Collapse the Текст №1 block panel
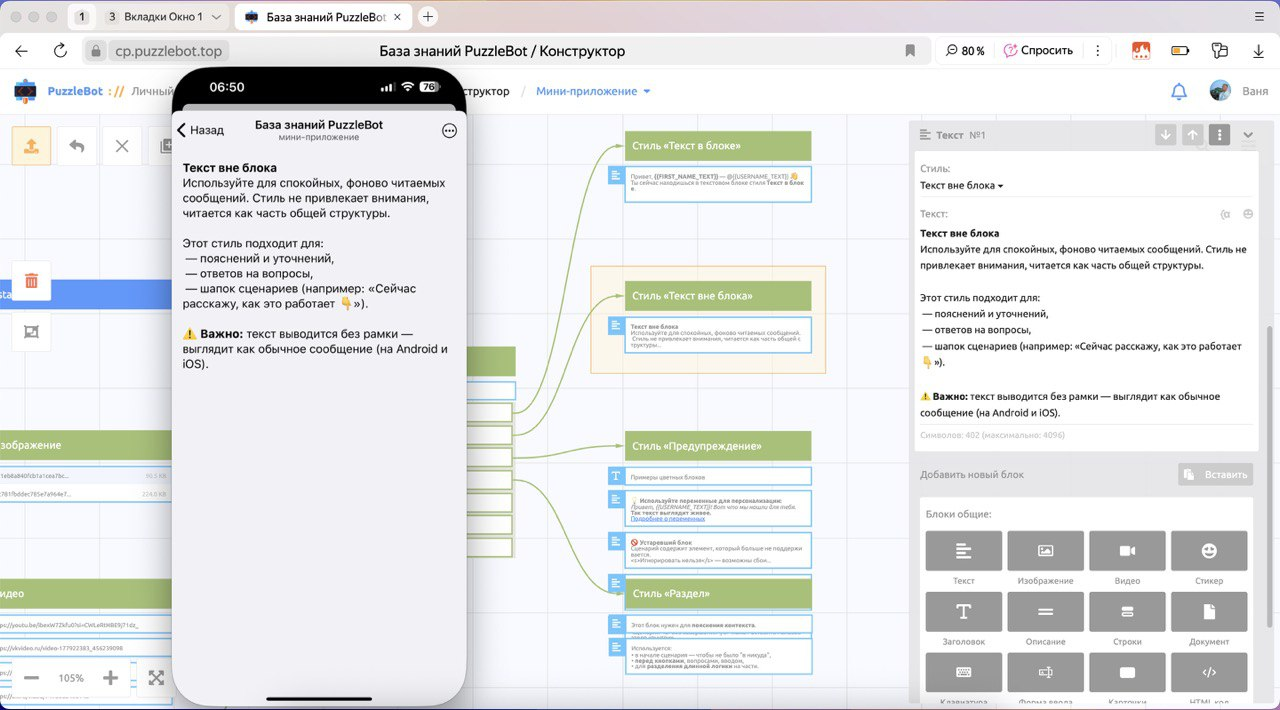 tap(1248, 135)
